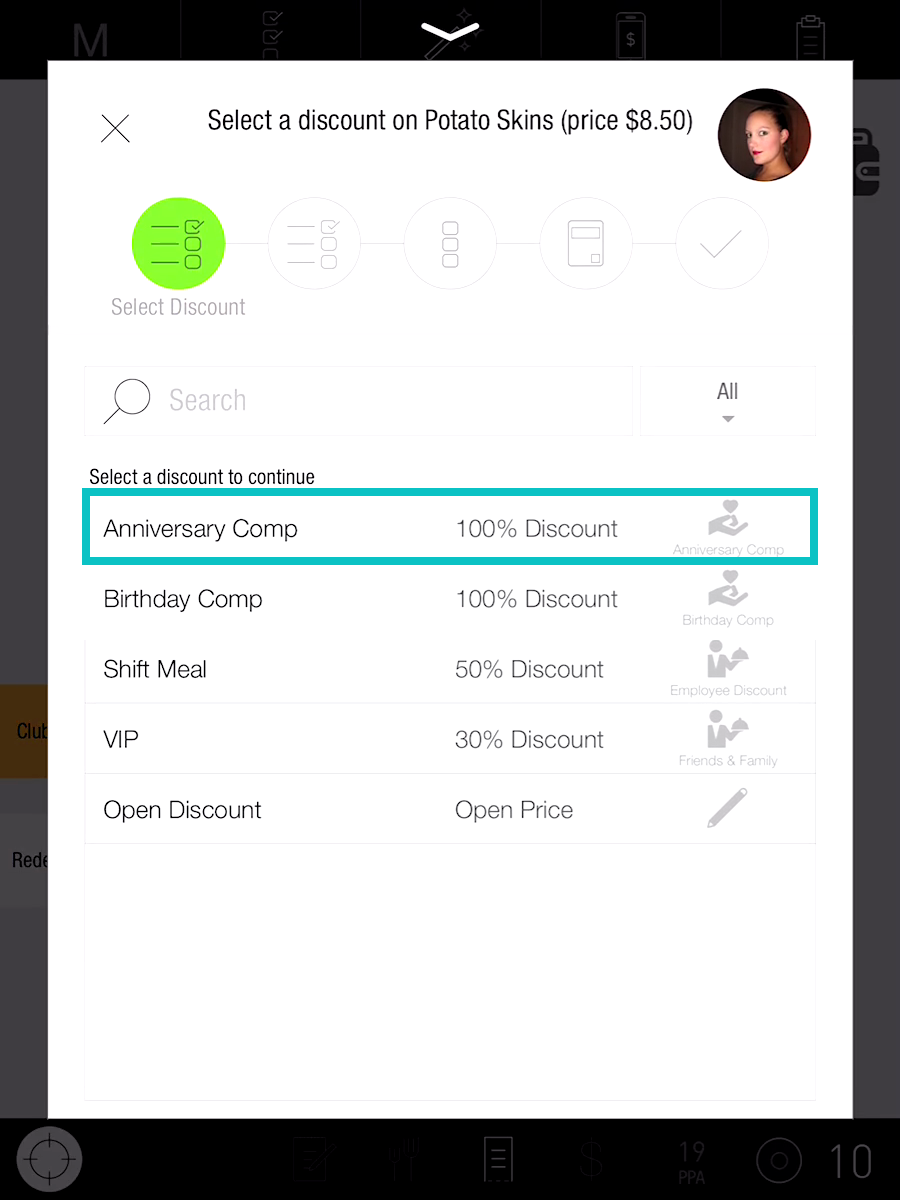Tap the user profile photo
Image resolution: width=900 pixels, height=1200 pixels.
pos(764,135)
